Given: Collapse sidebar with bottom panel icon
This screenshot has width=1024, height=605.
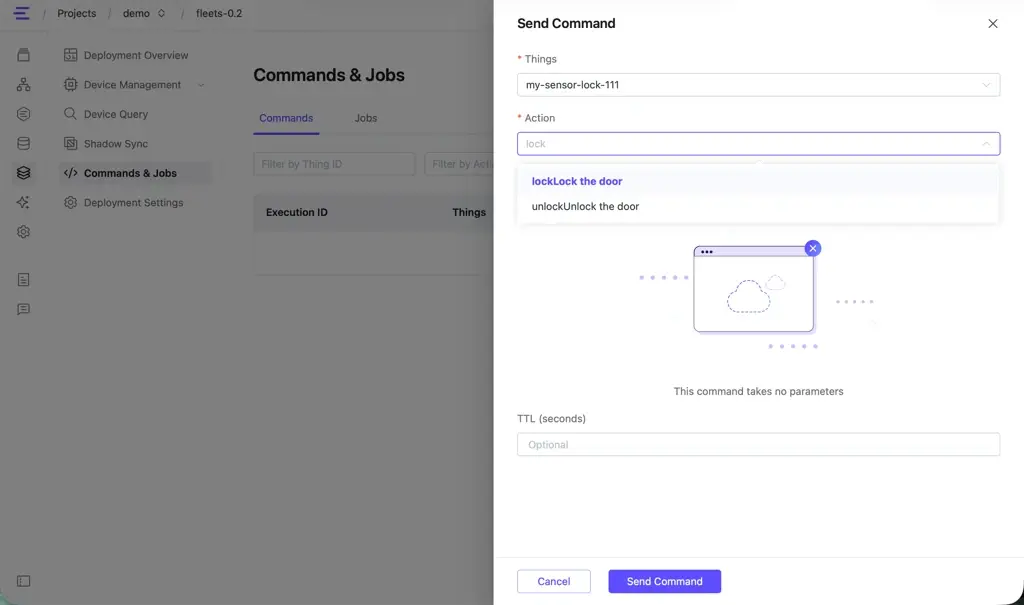Looking at the screenshot, I should click(24, 581).
